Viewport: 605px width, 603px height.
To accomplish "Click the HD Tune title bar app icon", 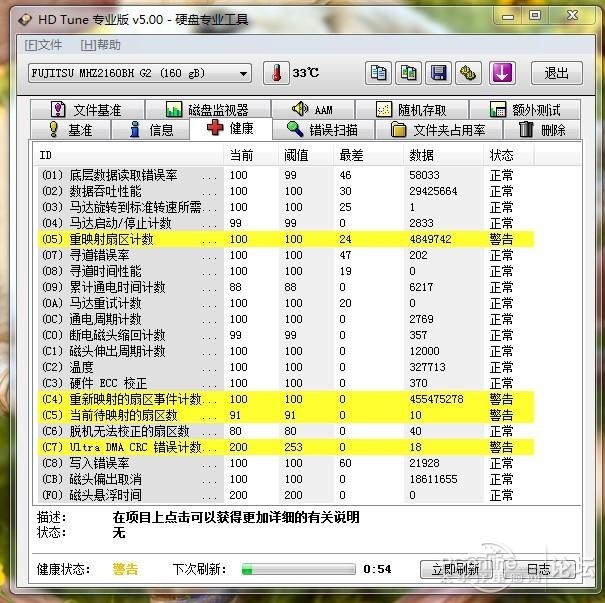I will tap(25, 19).
